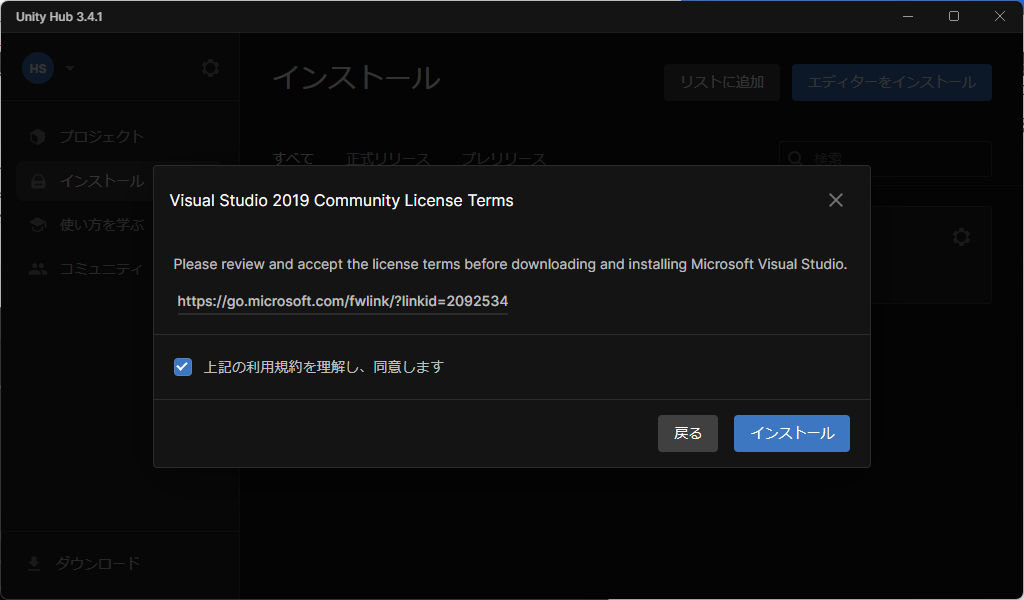1024x600 pixels.
Task: Click the HS account avatar
Action: [x=37, y=68]
